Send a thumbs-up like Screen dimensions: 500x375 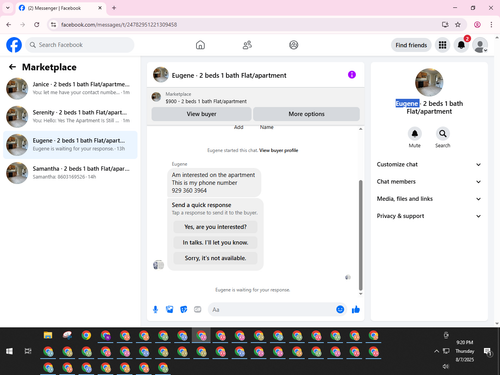pyautogui.click(x=356, y=310)
